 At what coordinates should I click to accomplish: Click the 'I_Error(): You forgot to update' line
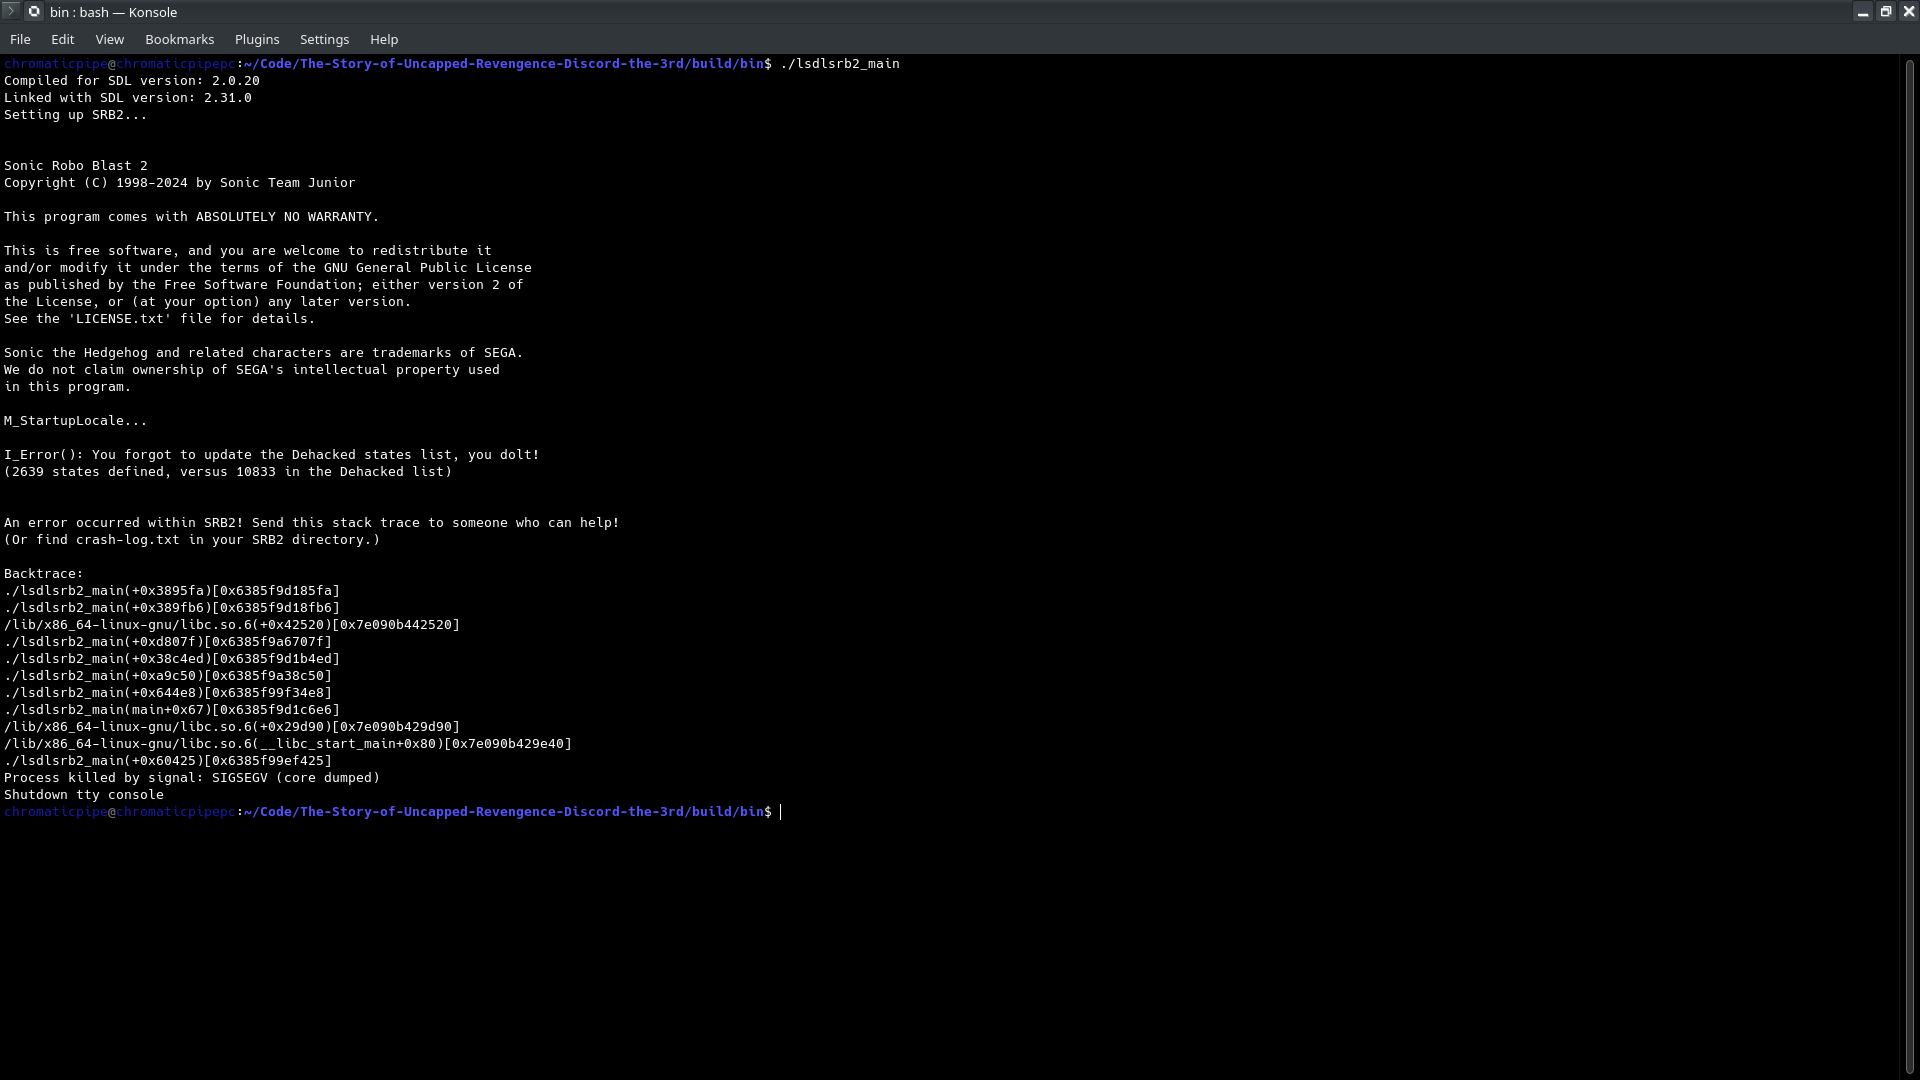pyautogui.click(x=272, y=455)
